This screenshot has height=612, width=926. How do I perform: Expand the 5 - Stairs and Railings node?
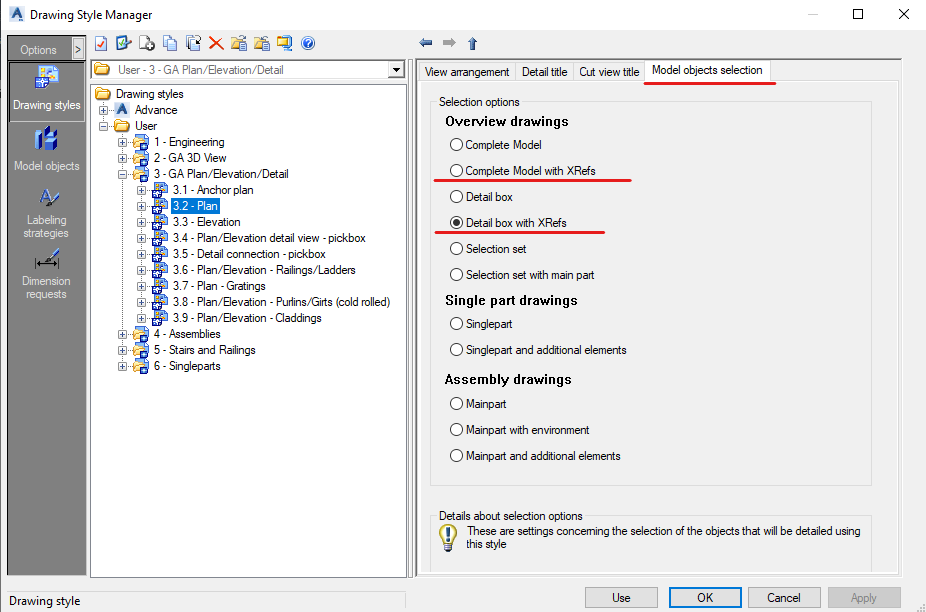(122, 350)
